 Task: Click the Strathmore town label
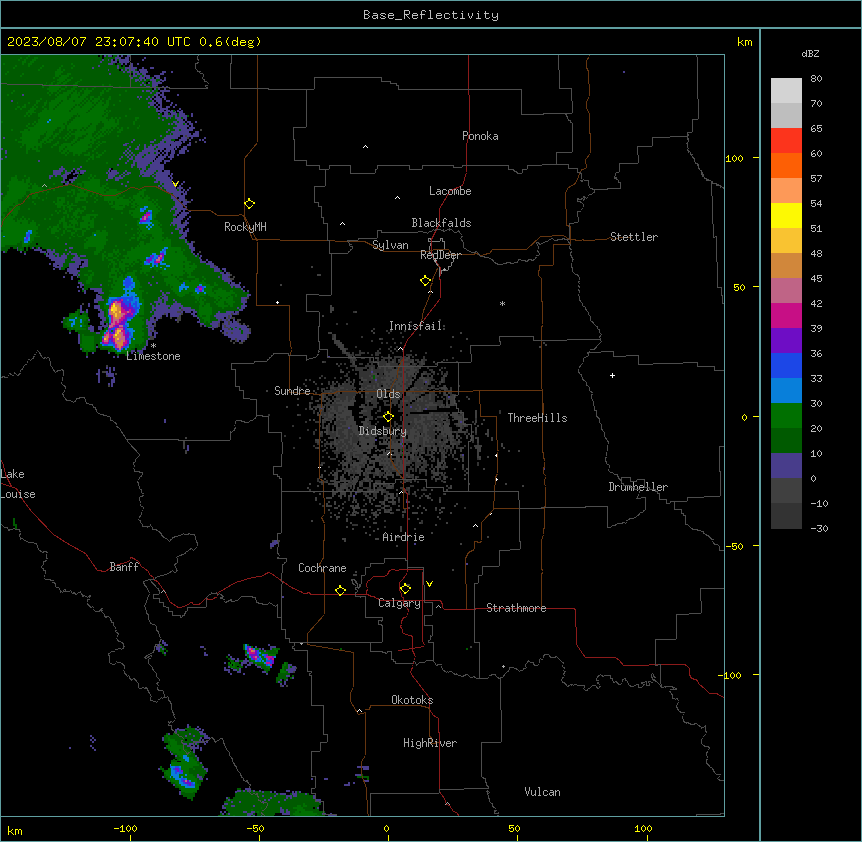pyautogui.click(x=516, y=608)
